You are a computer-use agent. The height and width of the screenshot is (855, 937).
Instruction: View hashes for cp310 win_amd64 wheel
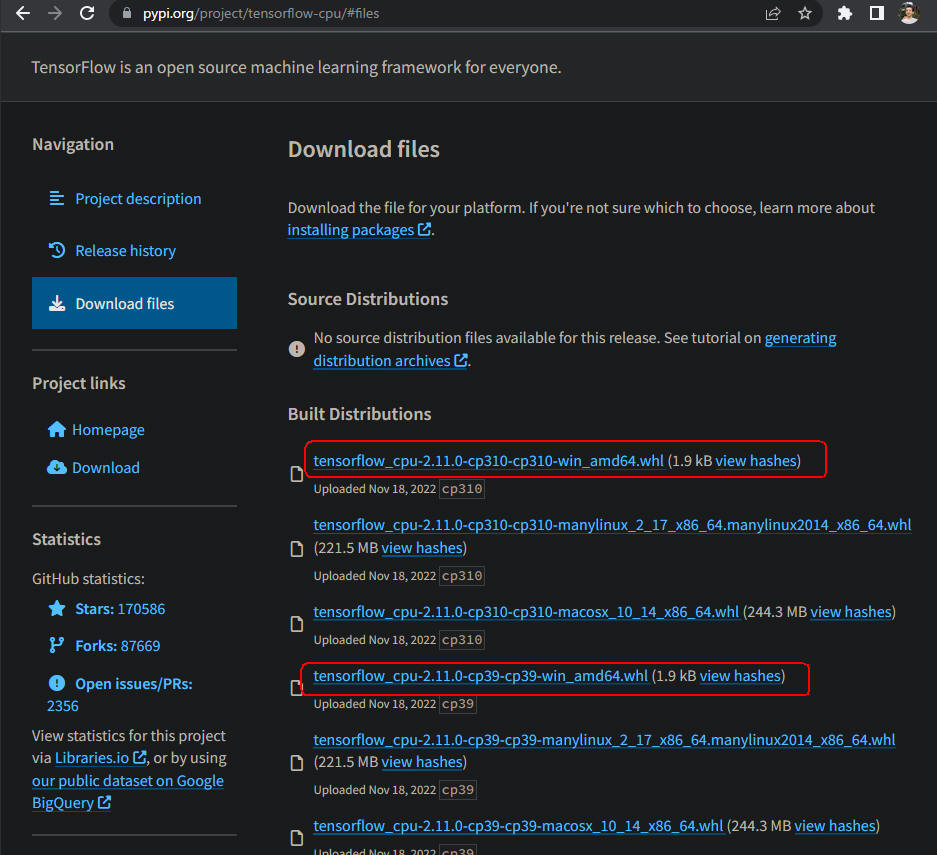coord(756,461)
